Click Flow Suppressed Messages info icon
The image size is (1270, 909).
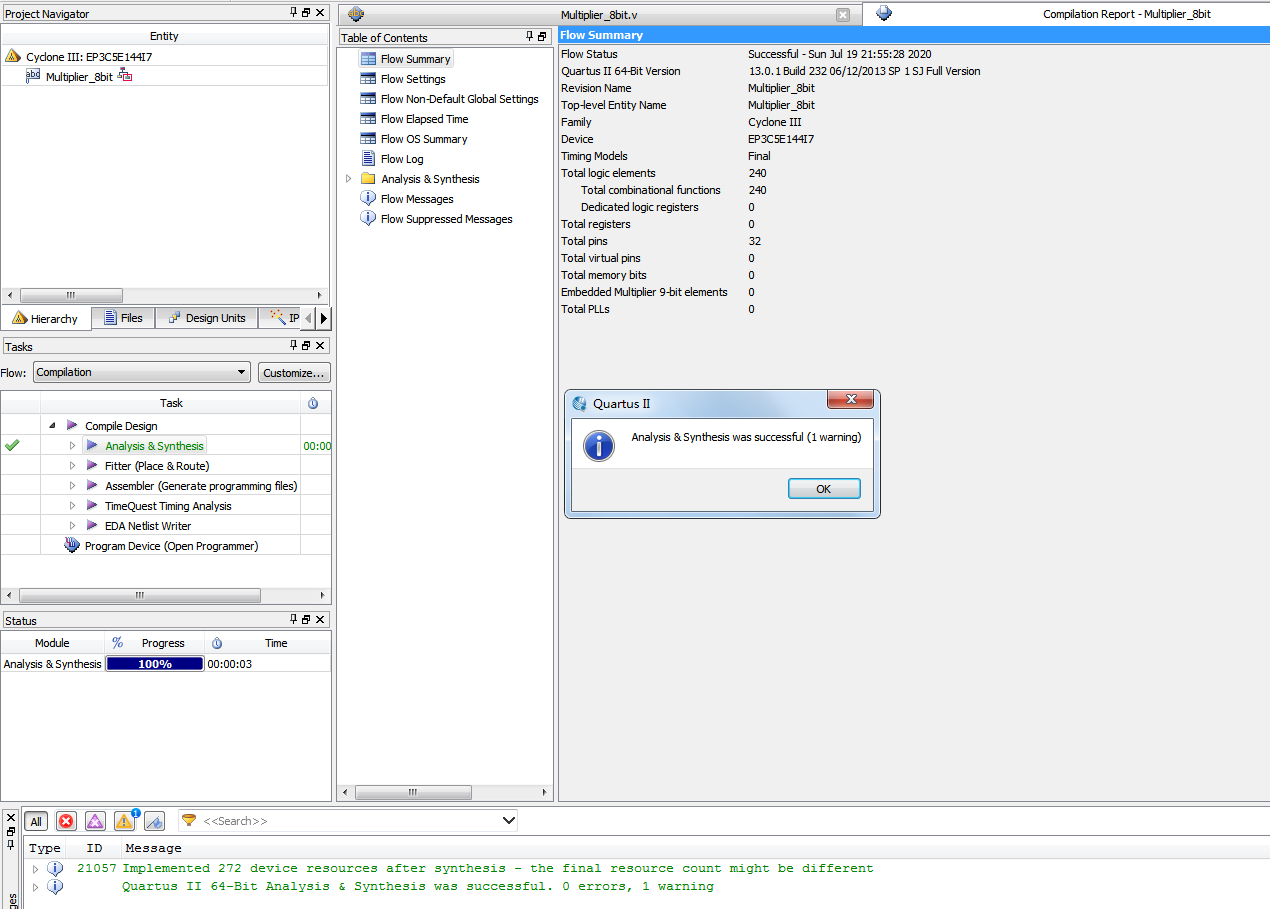(368, 219)
